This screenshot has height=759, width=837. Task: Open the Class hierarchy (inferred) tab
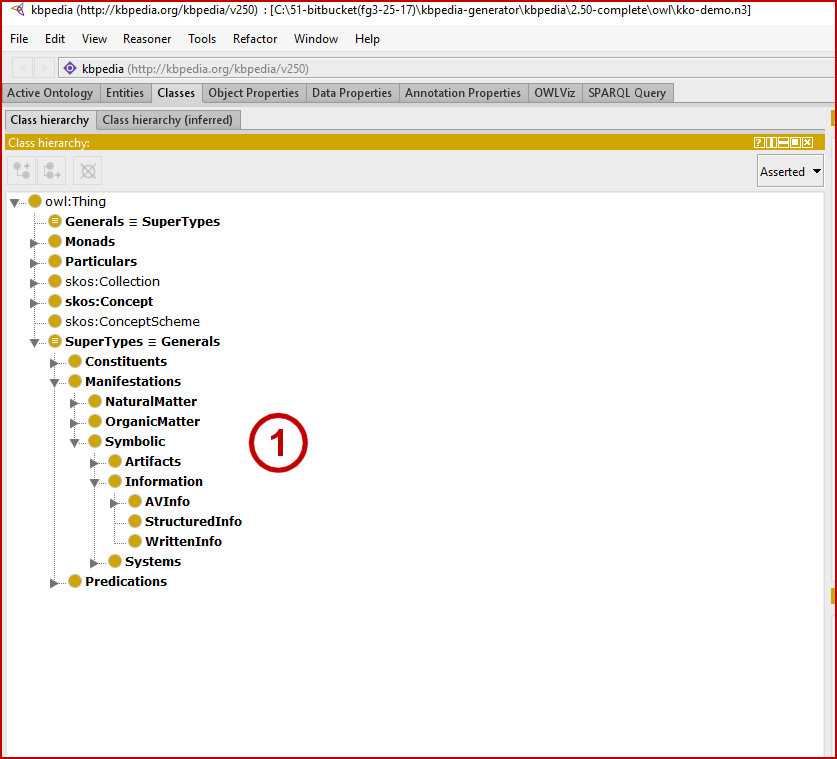tap(168, 120)
